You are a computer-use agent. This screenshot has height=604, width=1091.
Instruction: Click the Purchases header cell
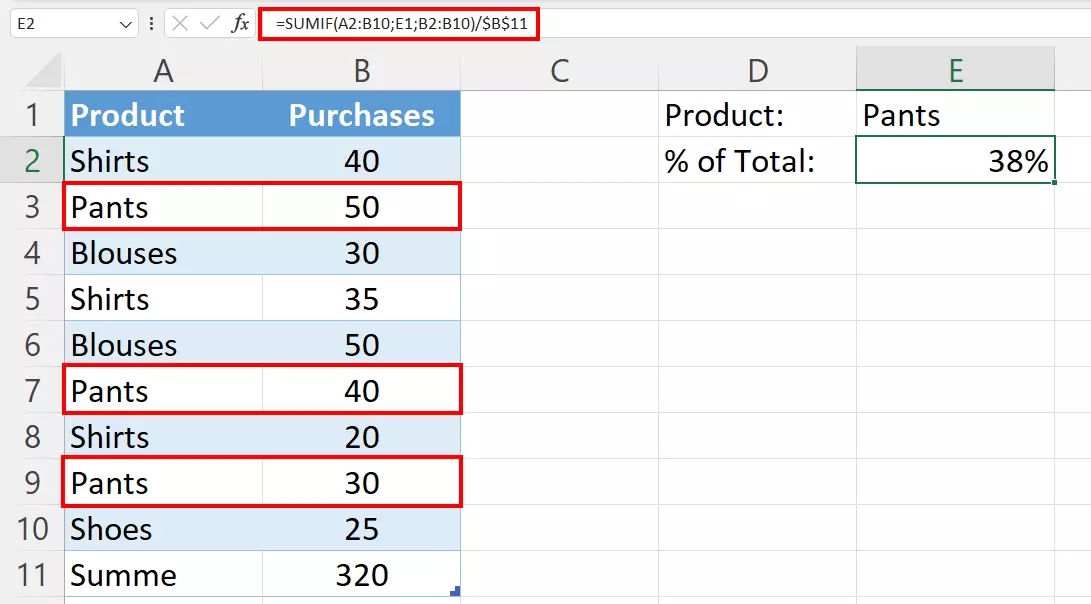tap(361, 115)
